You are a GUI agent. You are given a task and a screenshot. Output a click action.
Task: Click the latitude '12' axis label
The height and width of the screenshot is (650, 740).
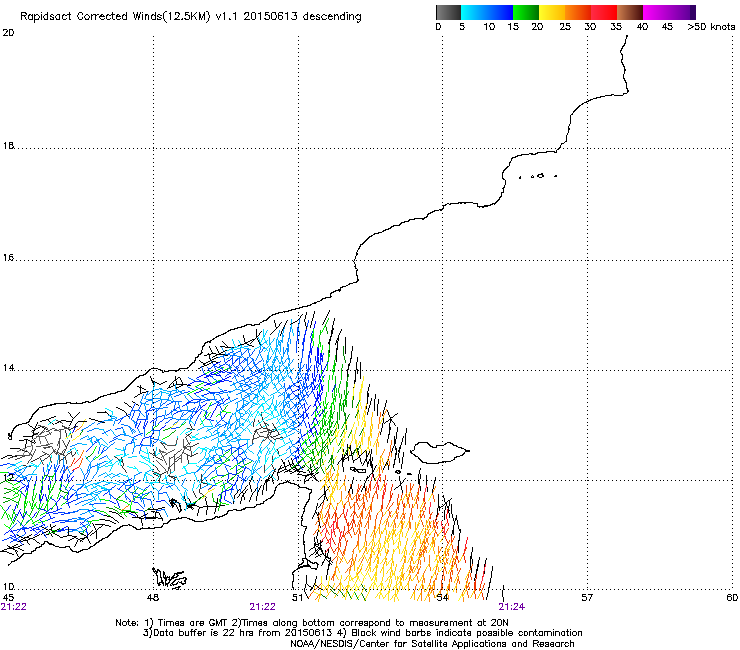click(8, 478)
